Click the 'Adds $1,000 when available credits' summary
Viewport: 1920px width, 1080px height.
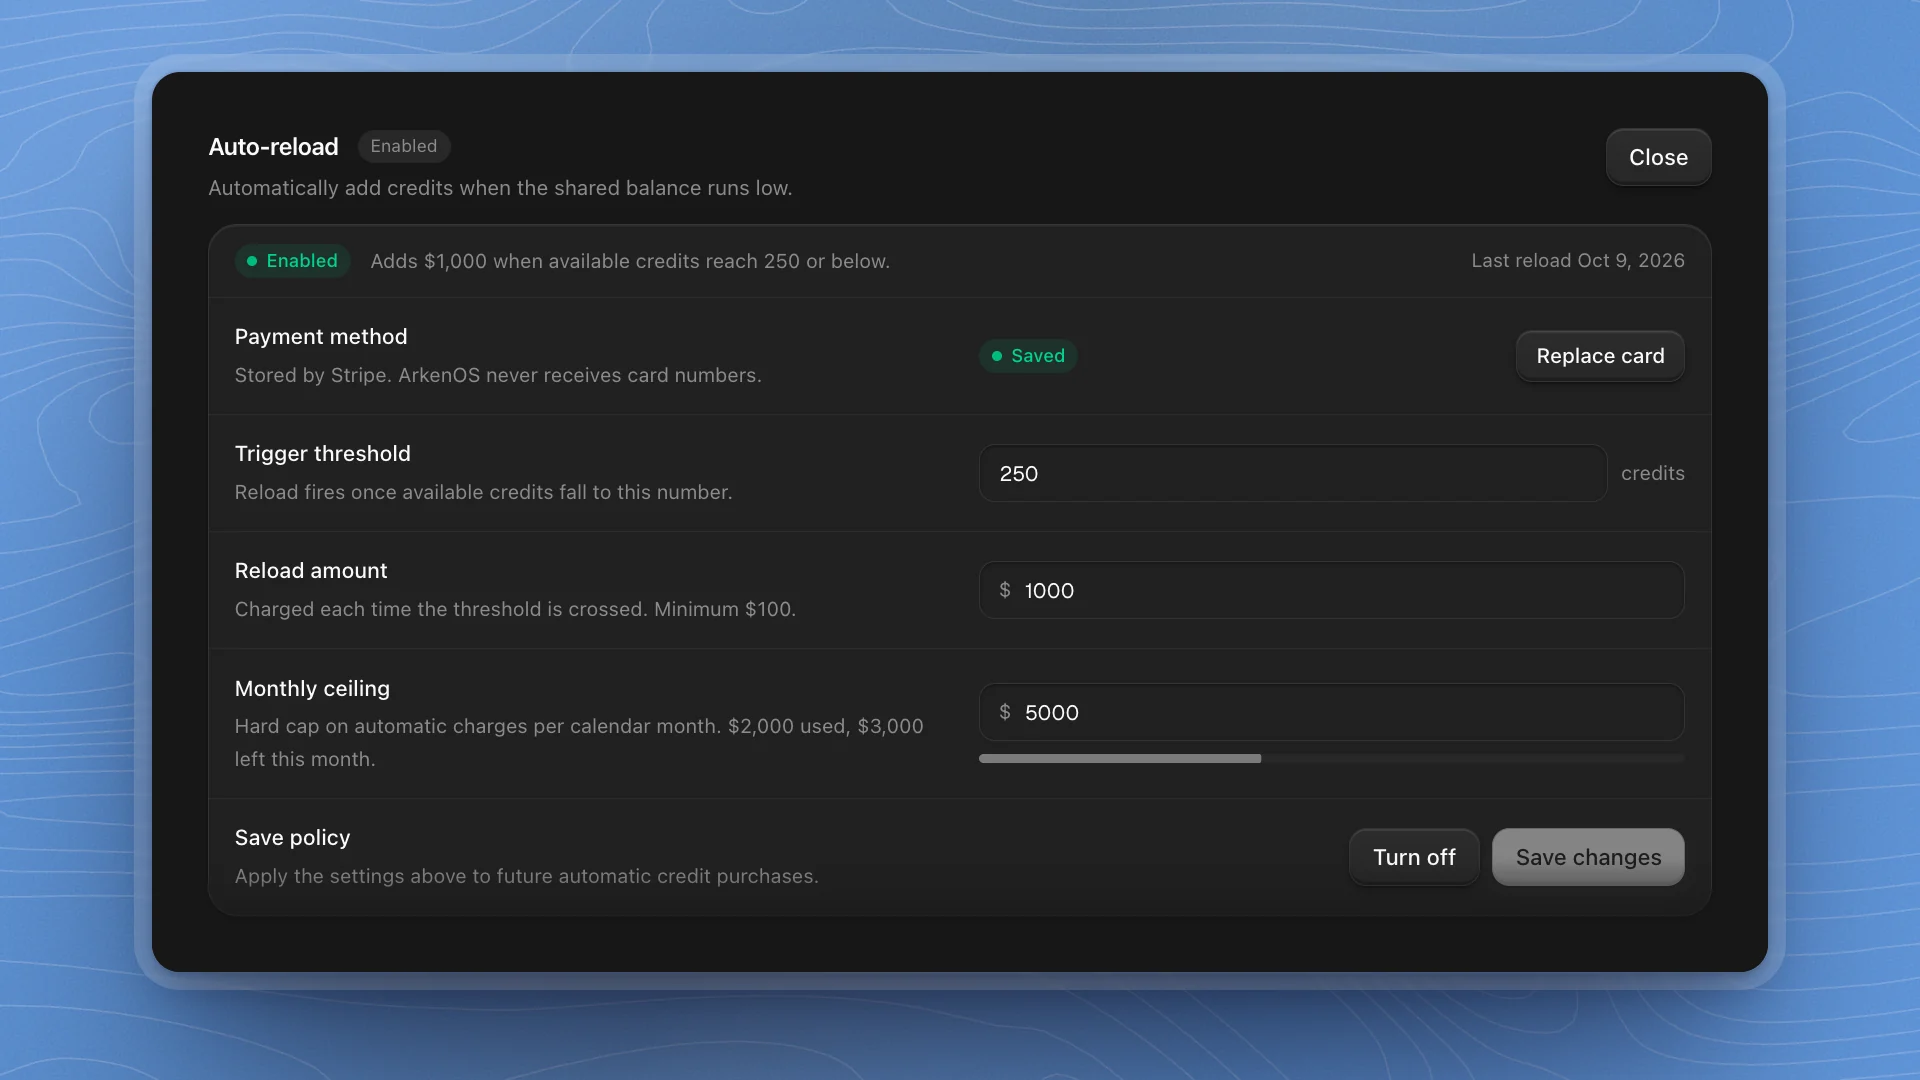click(630, 261)
